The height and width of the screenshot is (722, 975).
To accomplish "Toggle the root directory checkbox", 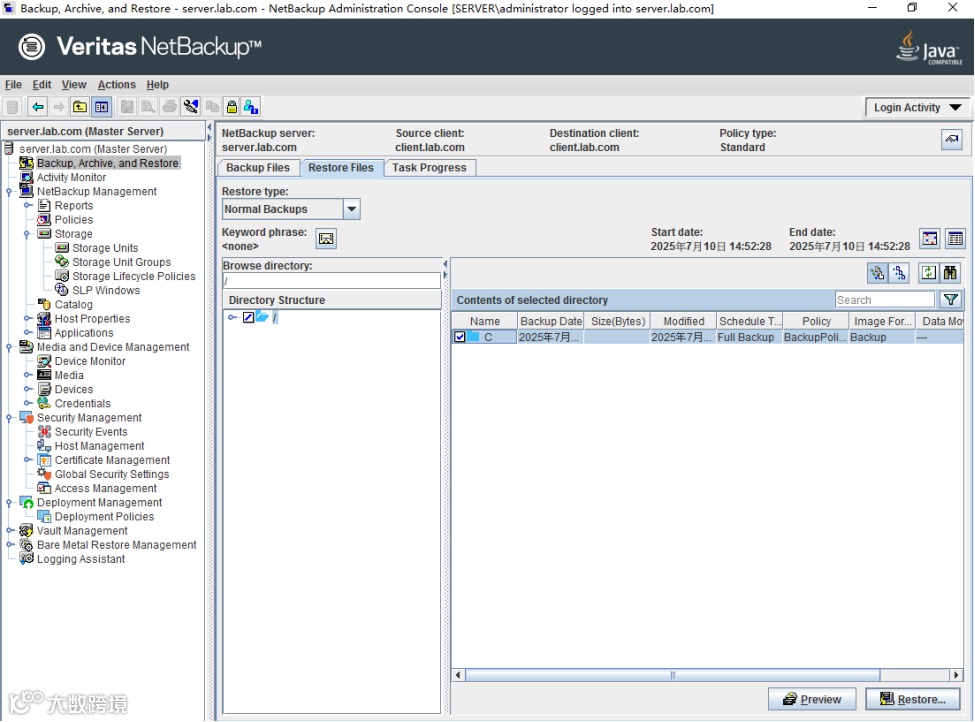I will click(x=248, y=317).
